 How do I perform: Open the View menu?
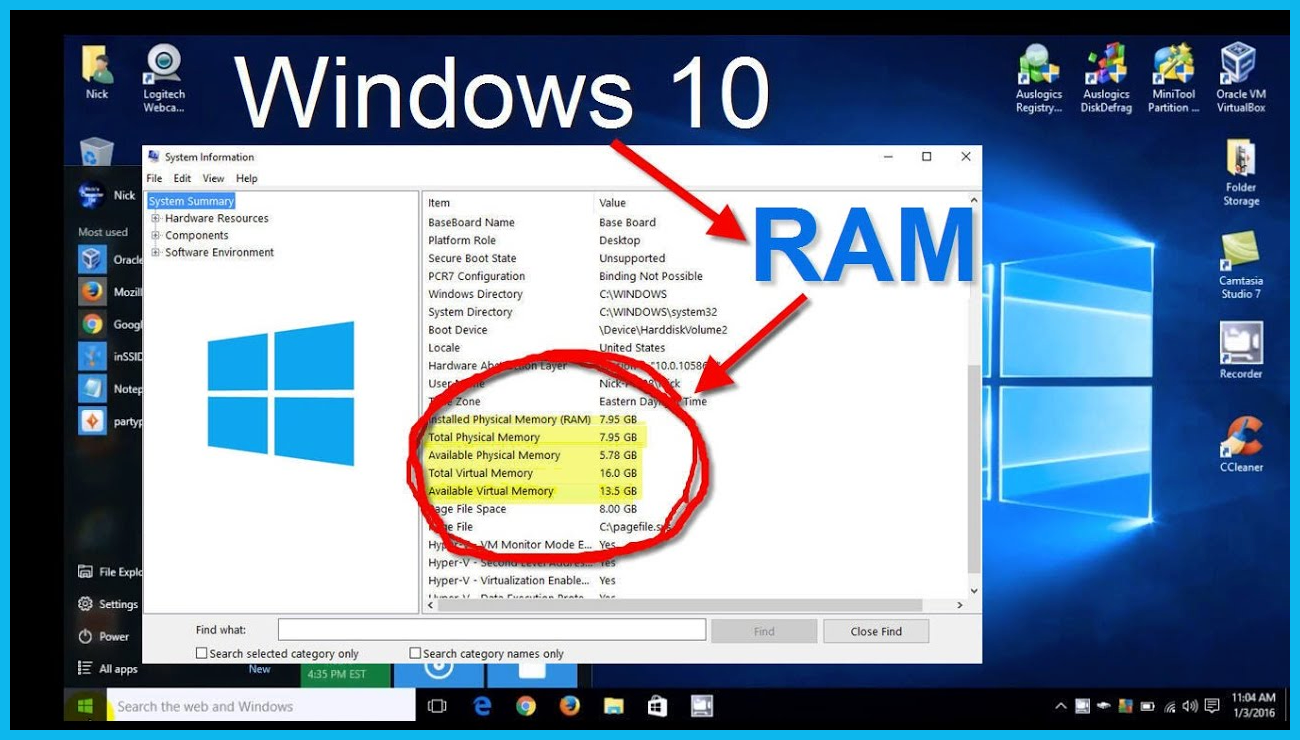click(213, 177)
